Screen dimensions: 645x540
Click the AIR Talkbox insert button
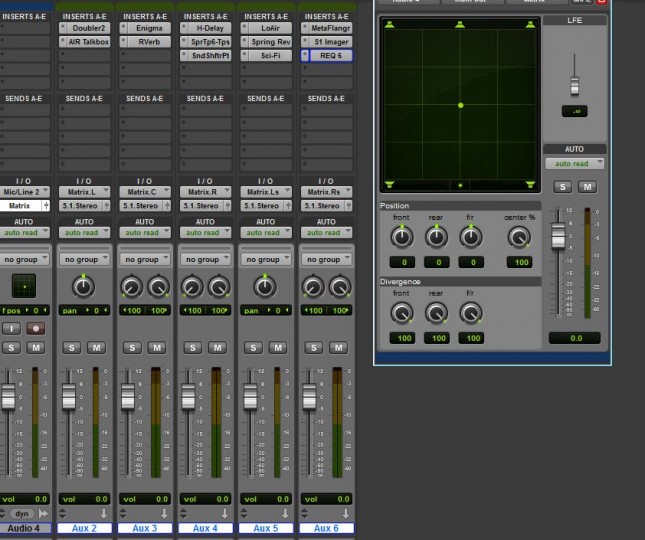tap(88, 42)
